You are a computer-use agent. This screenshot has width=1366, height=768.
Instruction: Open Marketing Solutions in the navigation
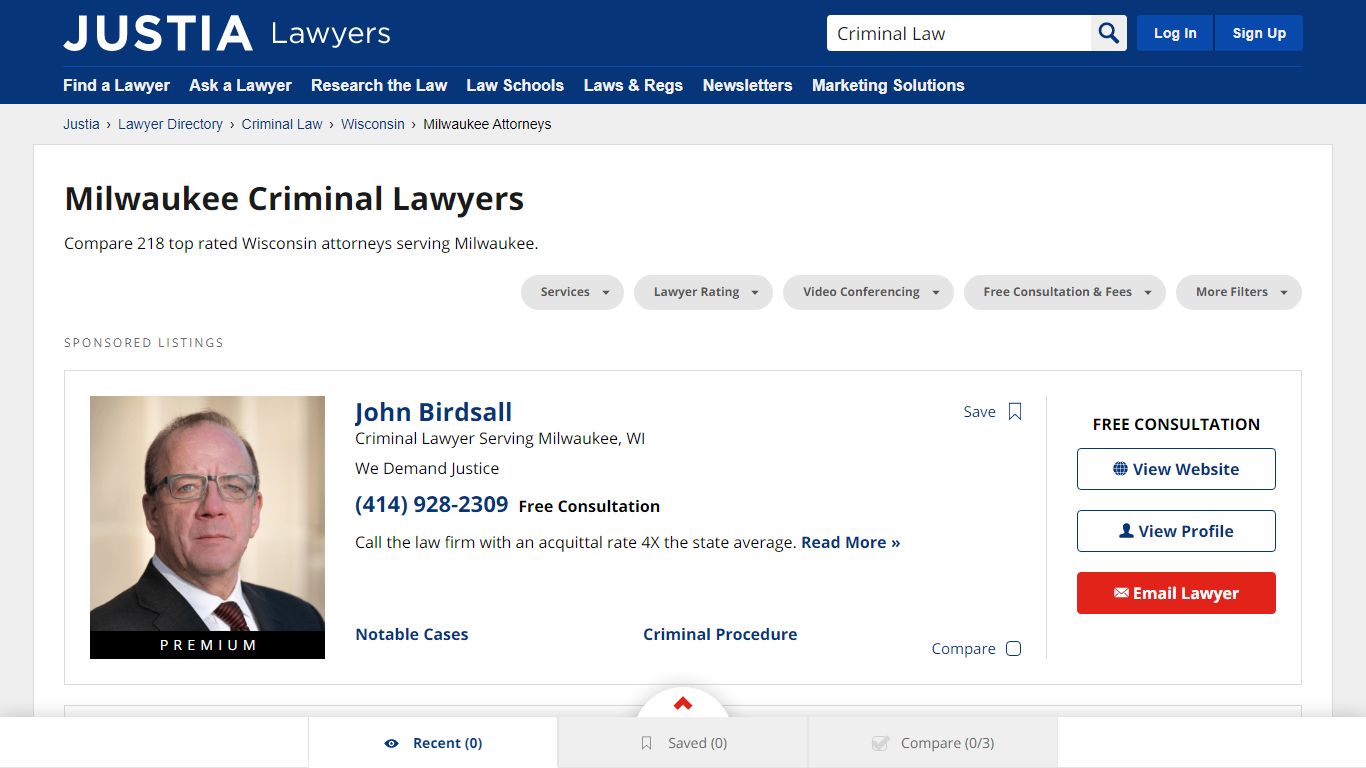888,85
